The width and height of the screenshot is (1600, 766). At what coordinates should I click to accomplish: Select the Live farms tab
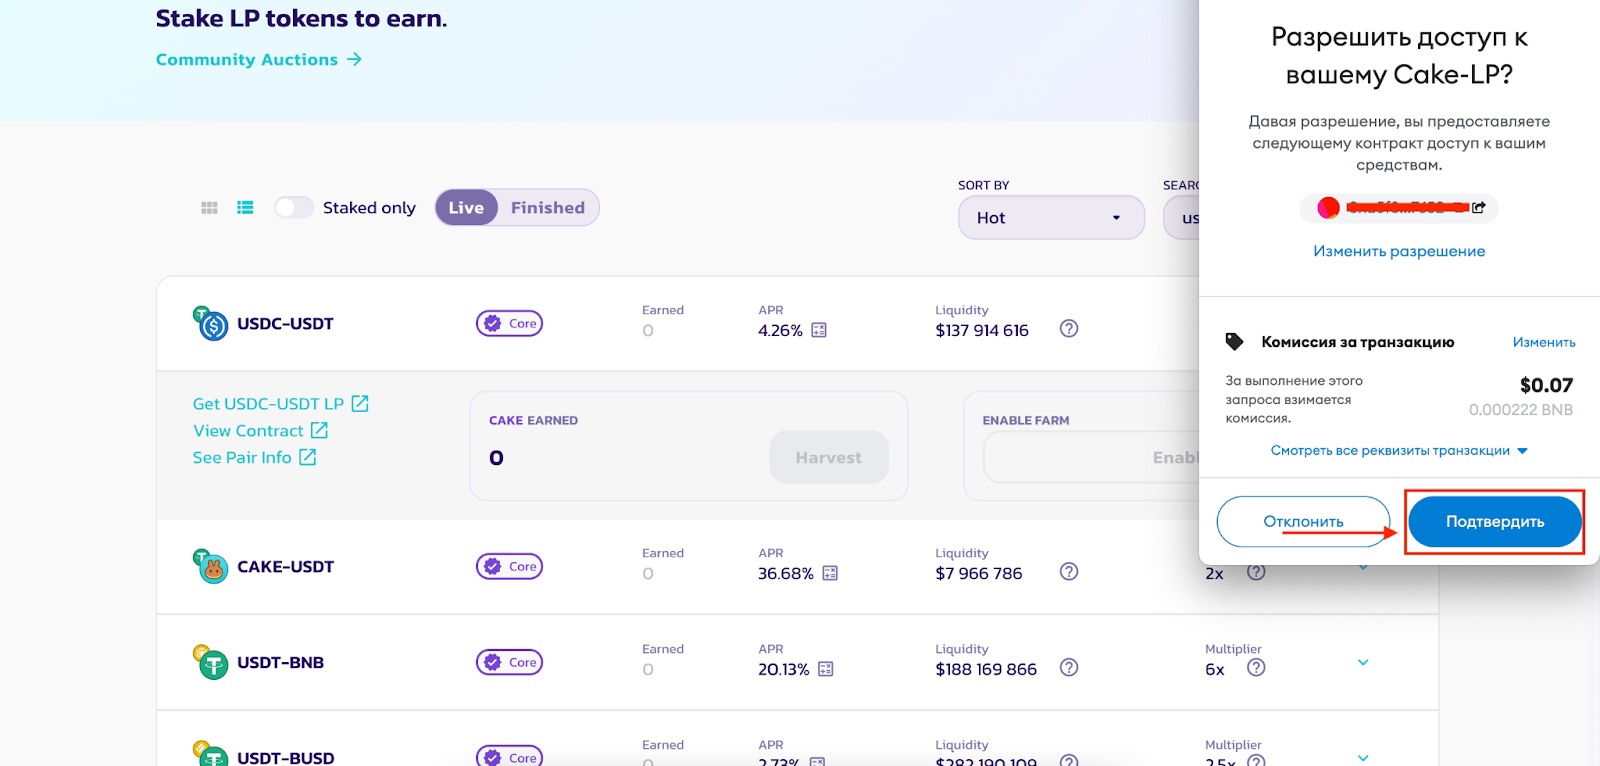(x=466, y=207)
